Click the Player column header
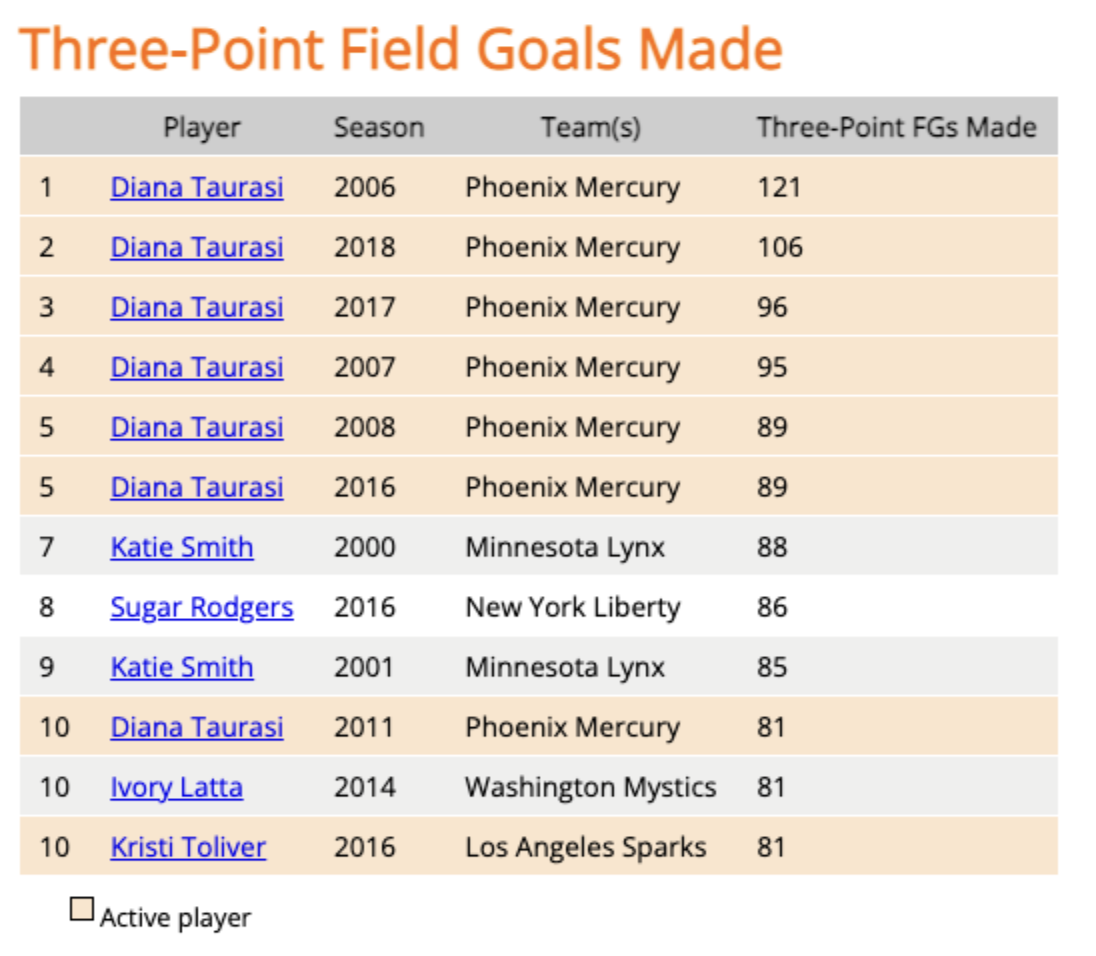The image size is (1096, 956). [x=202, y=127]
